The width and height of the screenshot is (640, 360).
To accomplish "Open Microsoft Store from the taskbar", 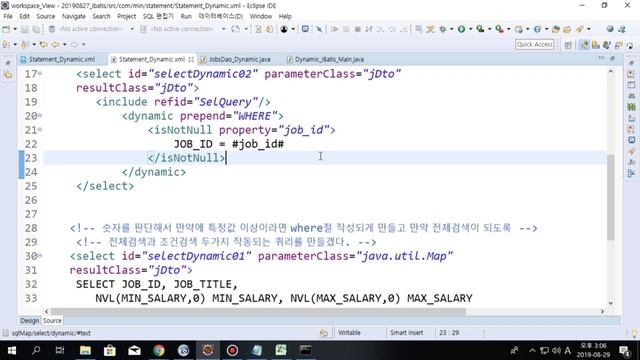I will (110, 350).
